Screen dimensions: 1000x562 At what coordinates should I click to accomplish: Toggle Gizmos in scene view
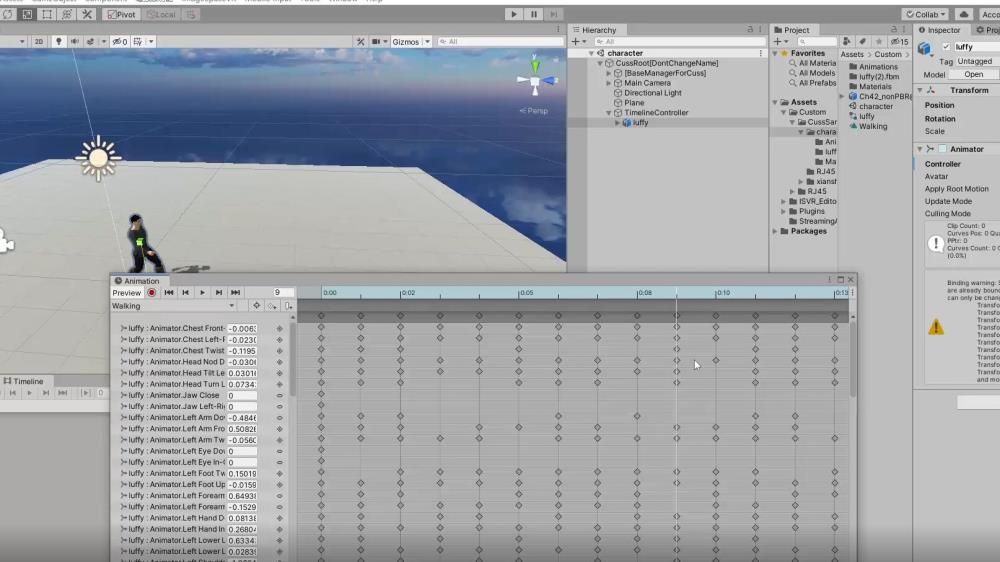pos(406,41)
